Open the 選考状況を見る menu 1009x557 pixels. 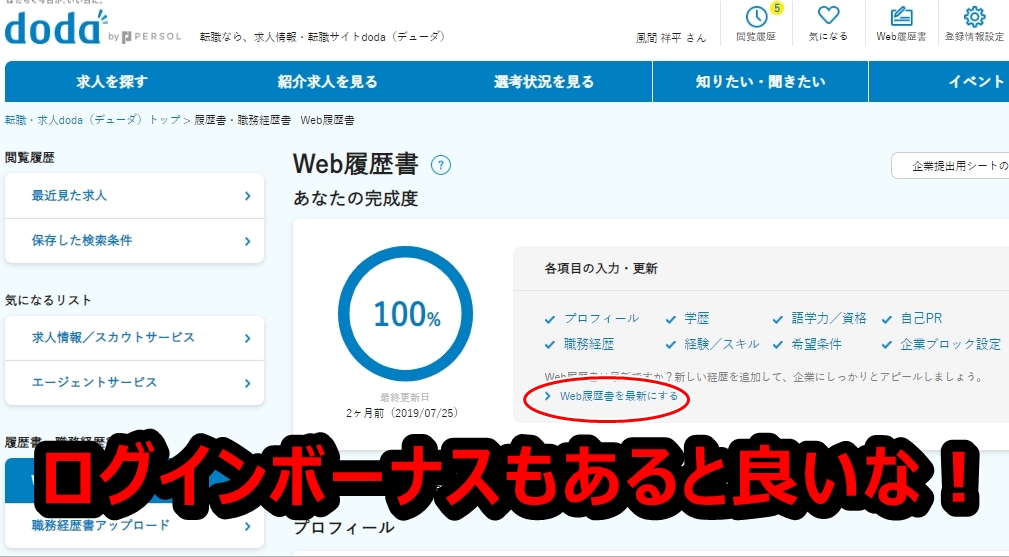tap(544, 82)
